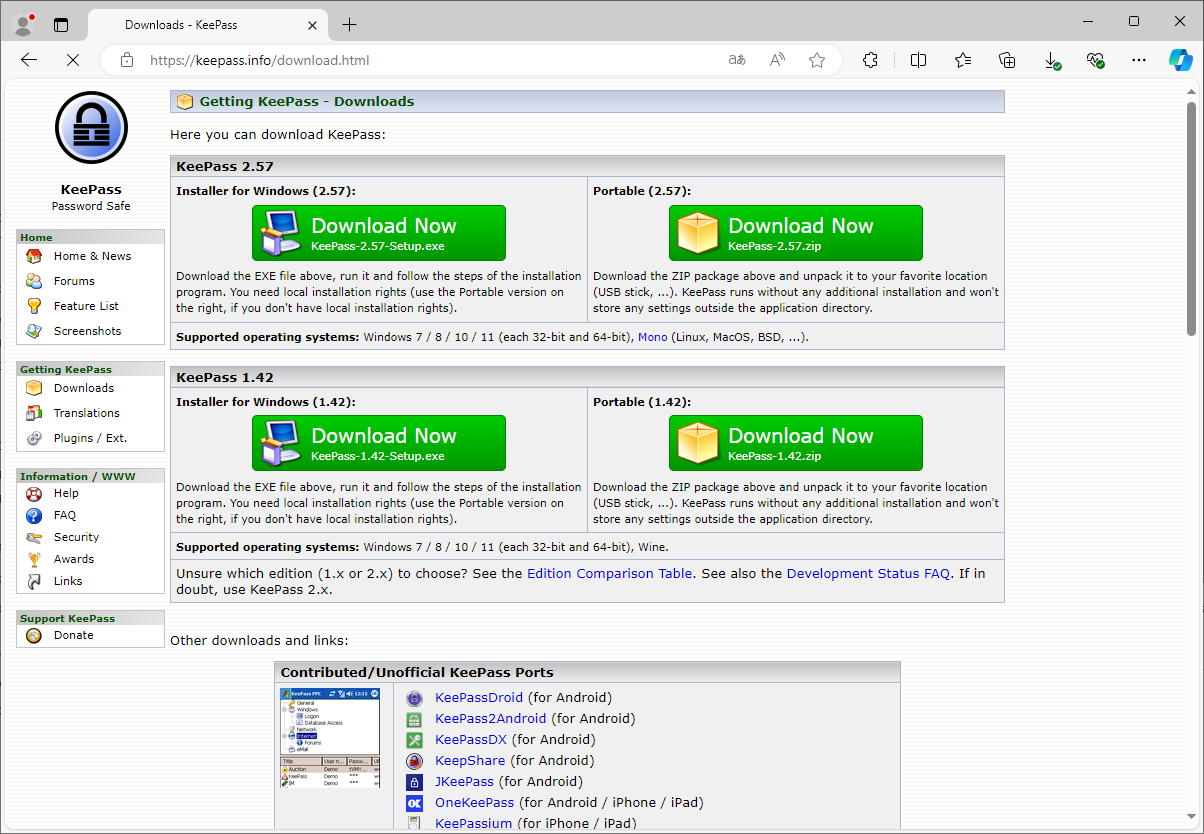Open a new browser tab

pyautogui.click(x=349, y=25)
